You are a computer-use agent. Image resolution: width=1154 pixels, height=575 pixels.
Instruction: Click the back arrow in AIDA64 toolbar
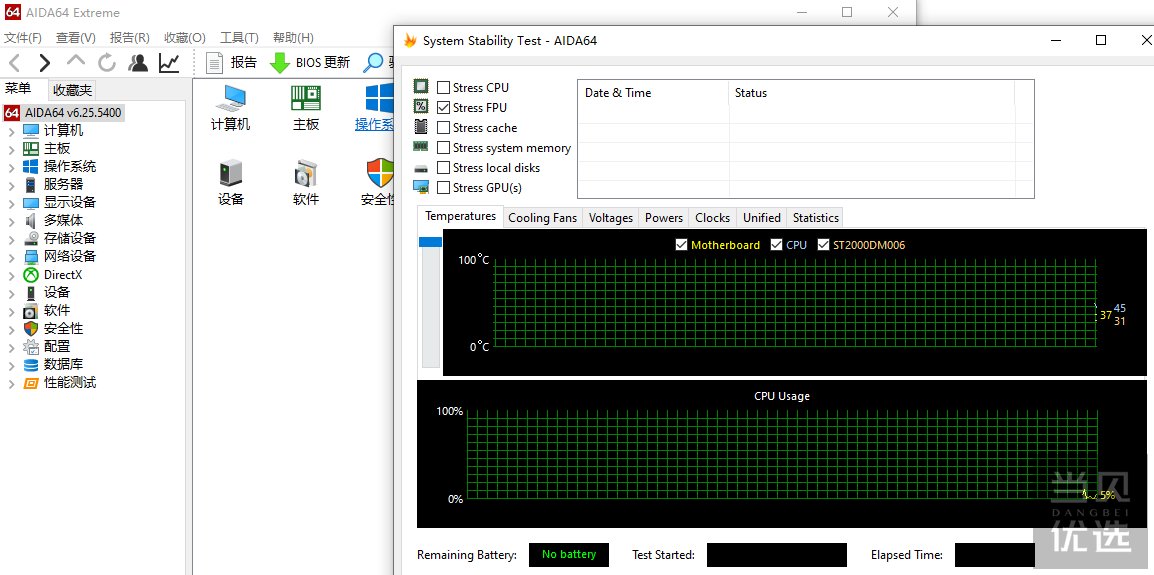[15, 63]
